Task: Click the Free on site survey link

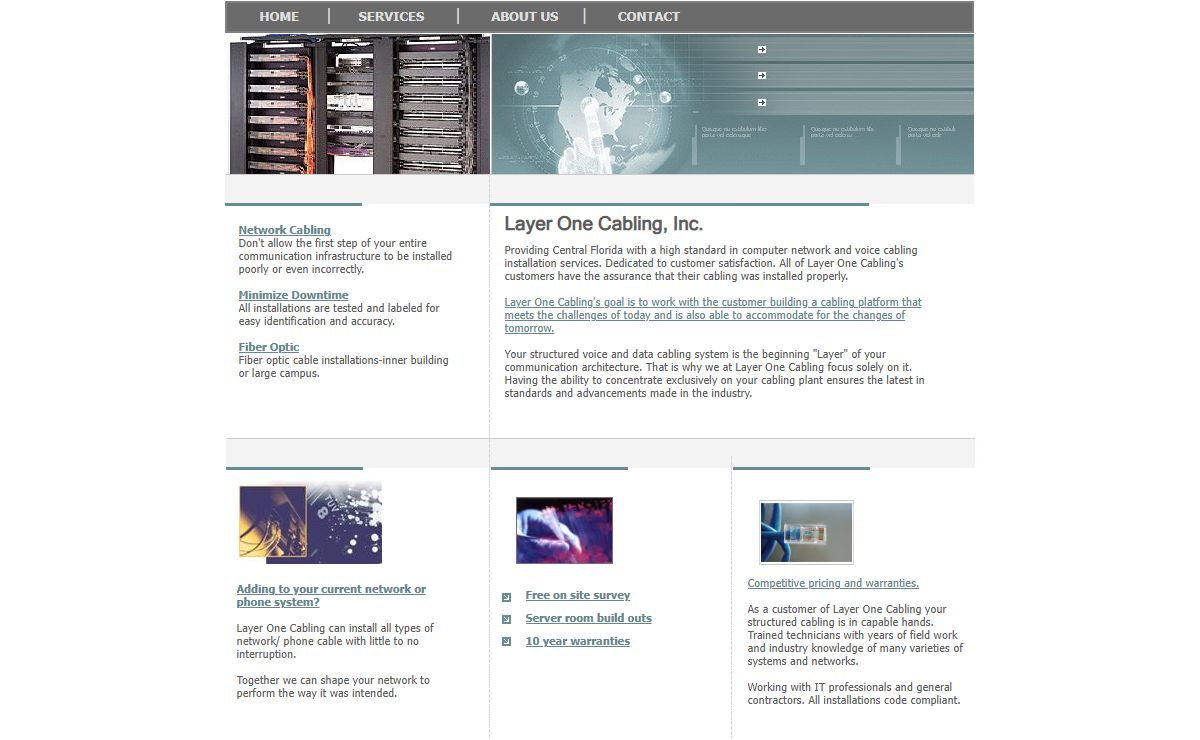Action: [x=577, y=595]
